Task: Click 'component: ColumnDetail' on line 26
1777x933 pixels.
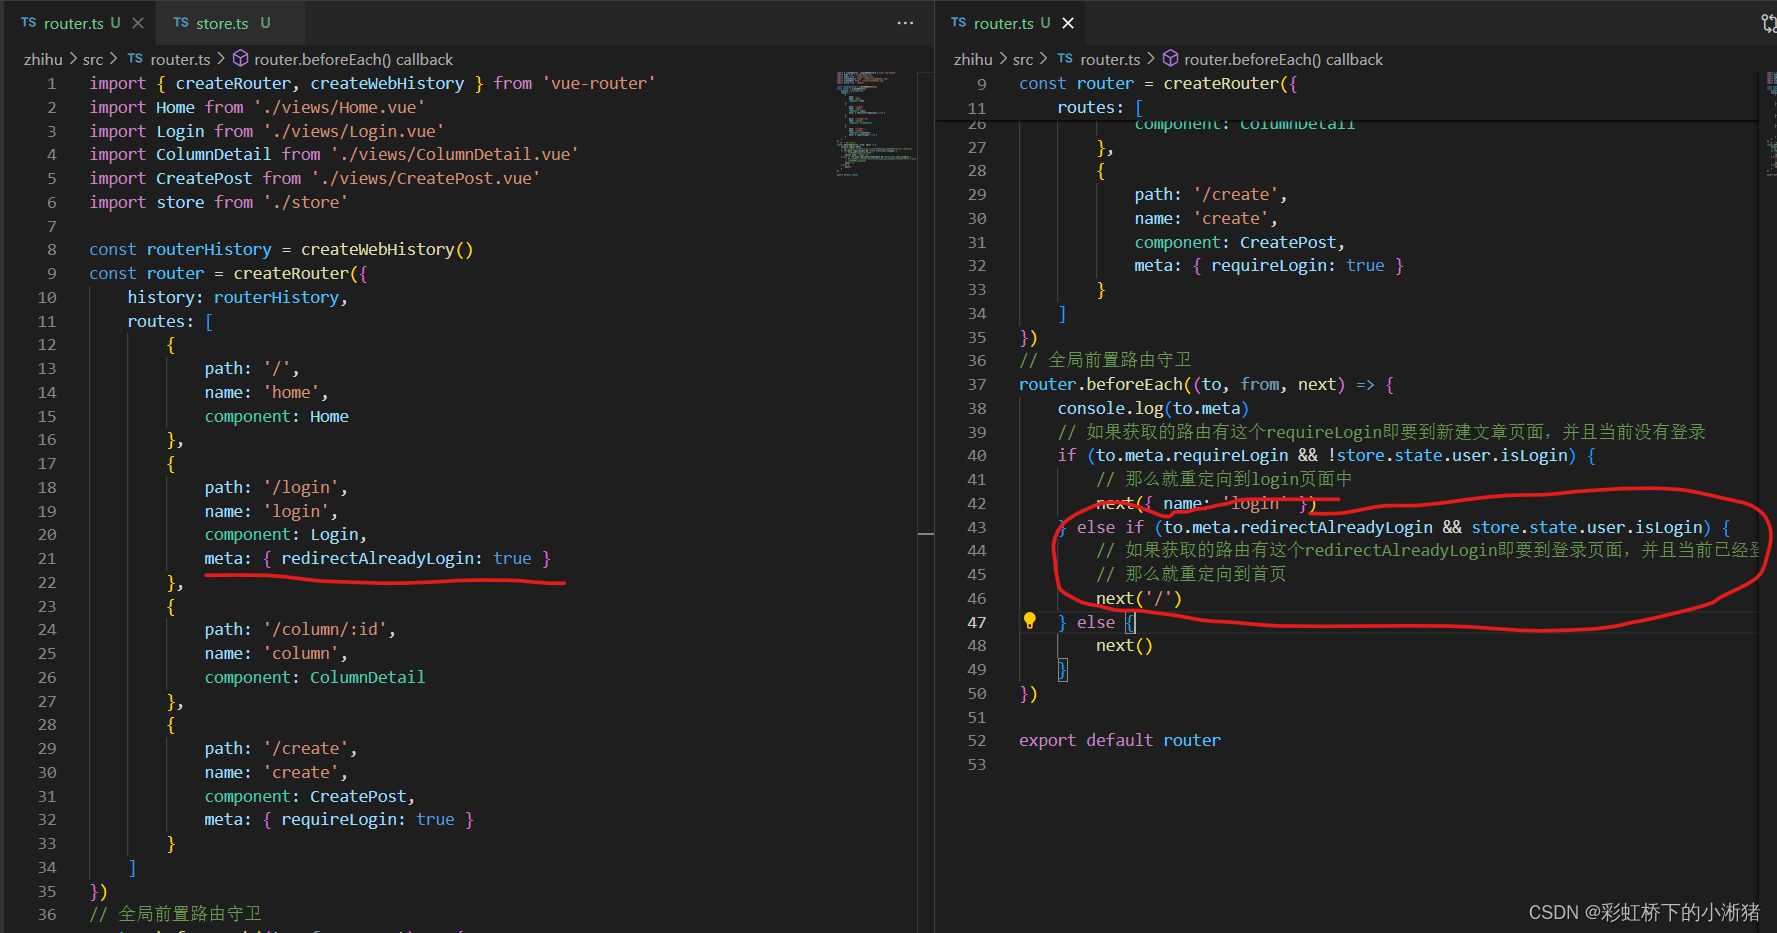Action: pyautogui.click(x=315, y=678)
